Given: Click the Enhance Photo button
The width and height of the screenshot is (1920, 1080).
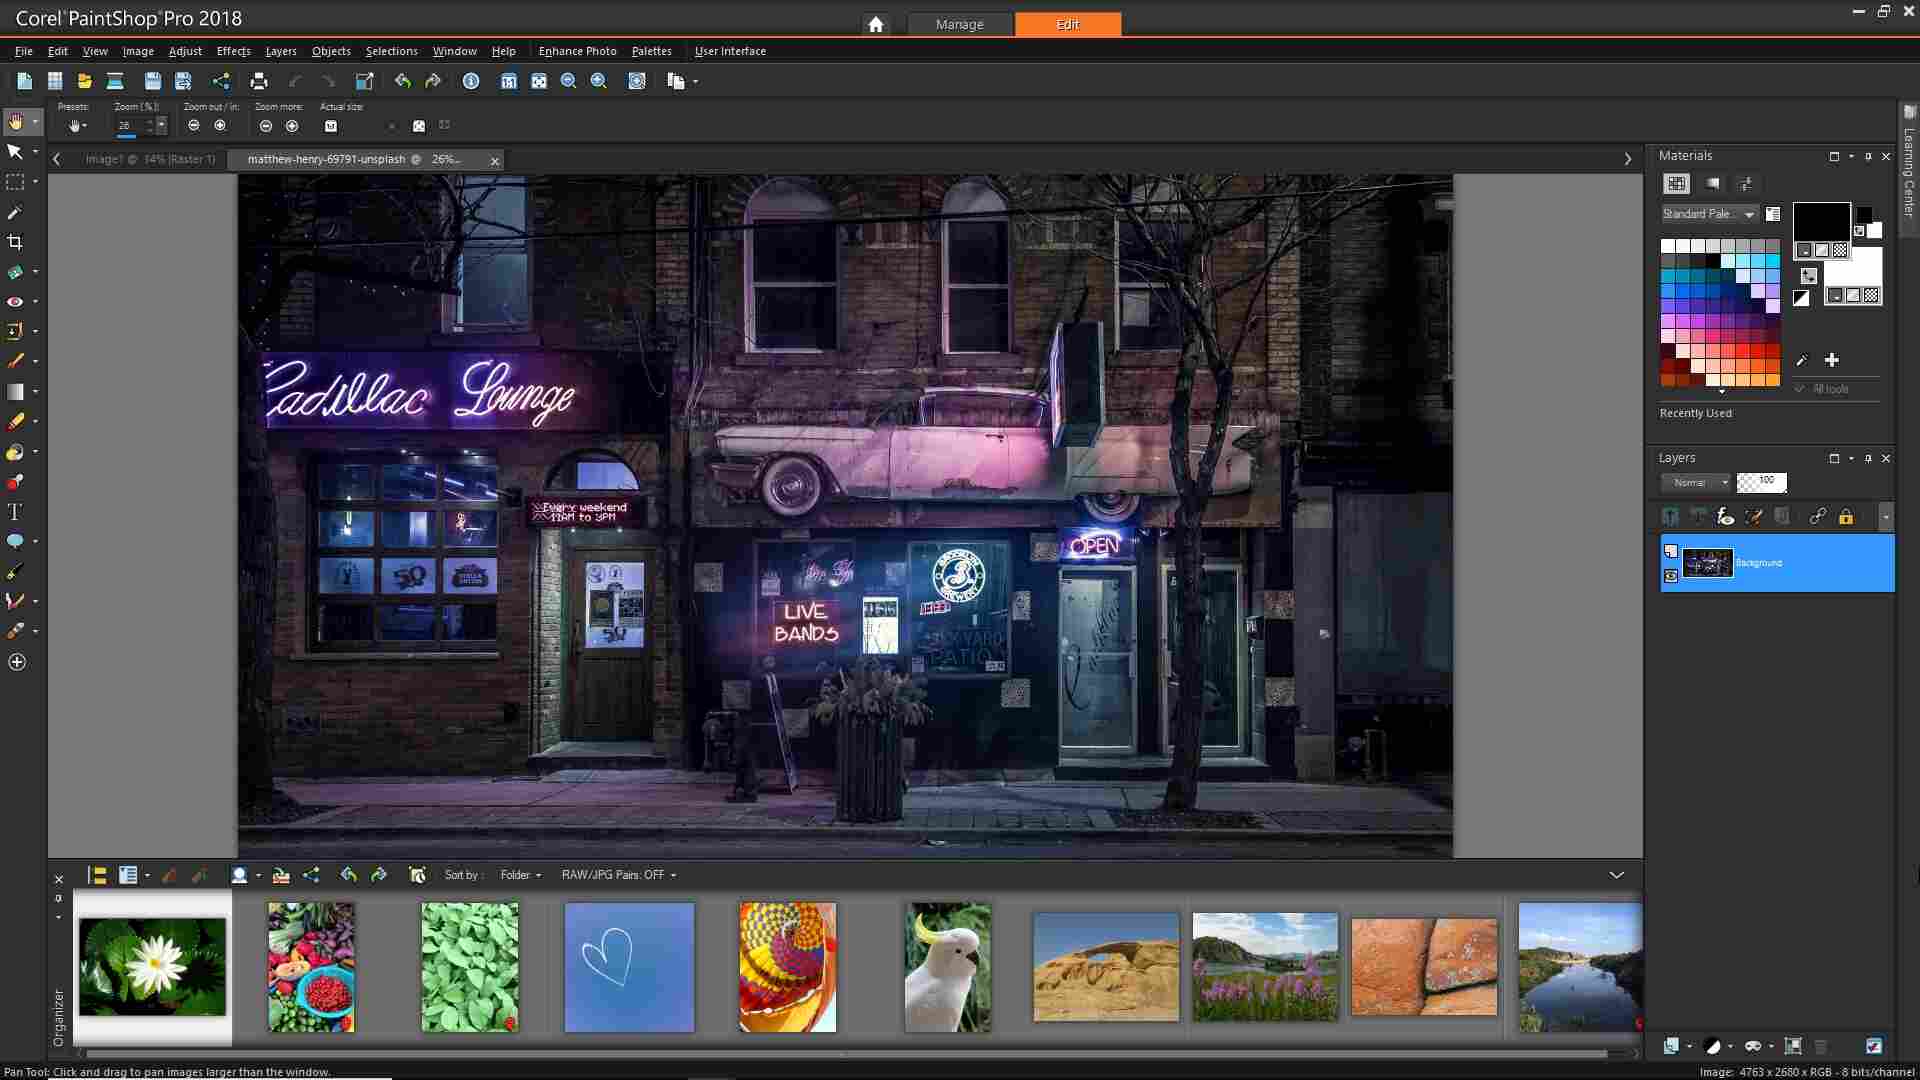Looking at the screenshot, I should pos(576,51).
